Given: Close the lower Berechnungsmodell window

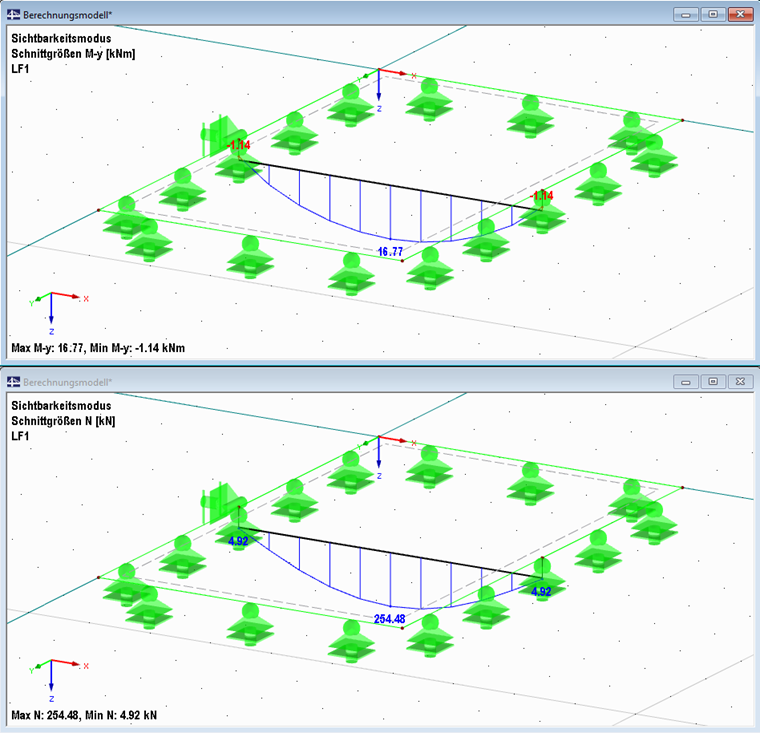Looking at the screenshot, I should pyautogui.click(x=740, y=382).
